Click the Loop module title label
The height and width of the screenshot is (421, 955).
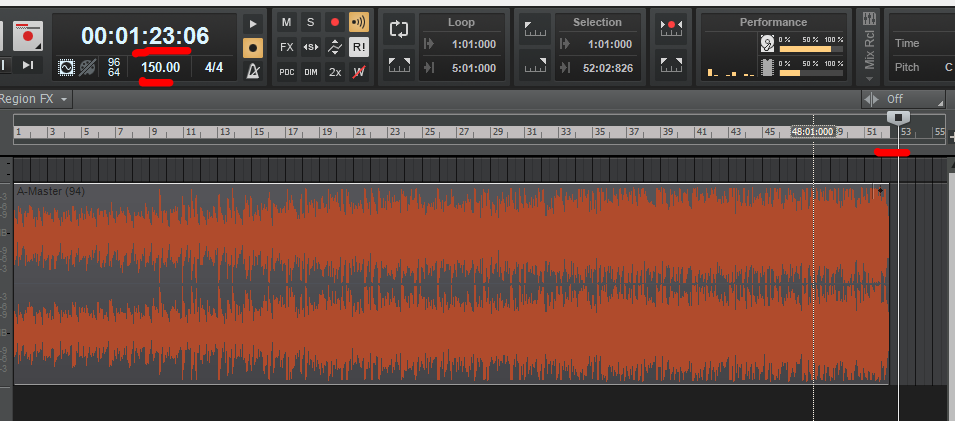click(x=461, y=22)
